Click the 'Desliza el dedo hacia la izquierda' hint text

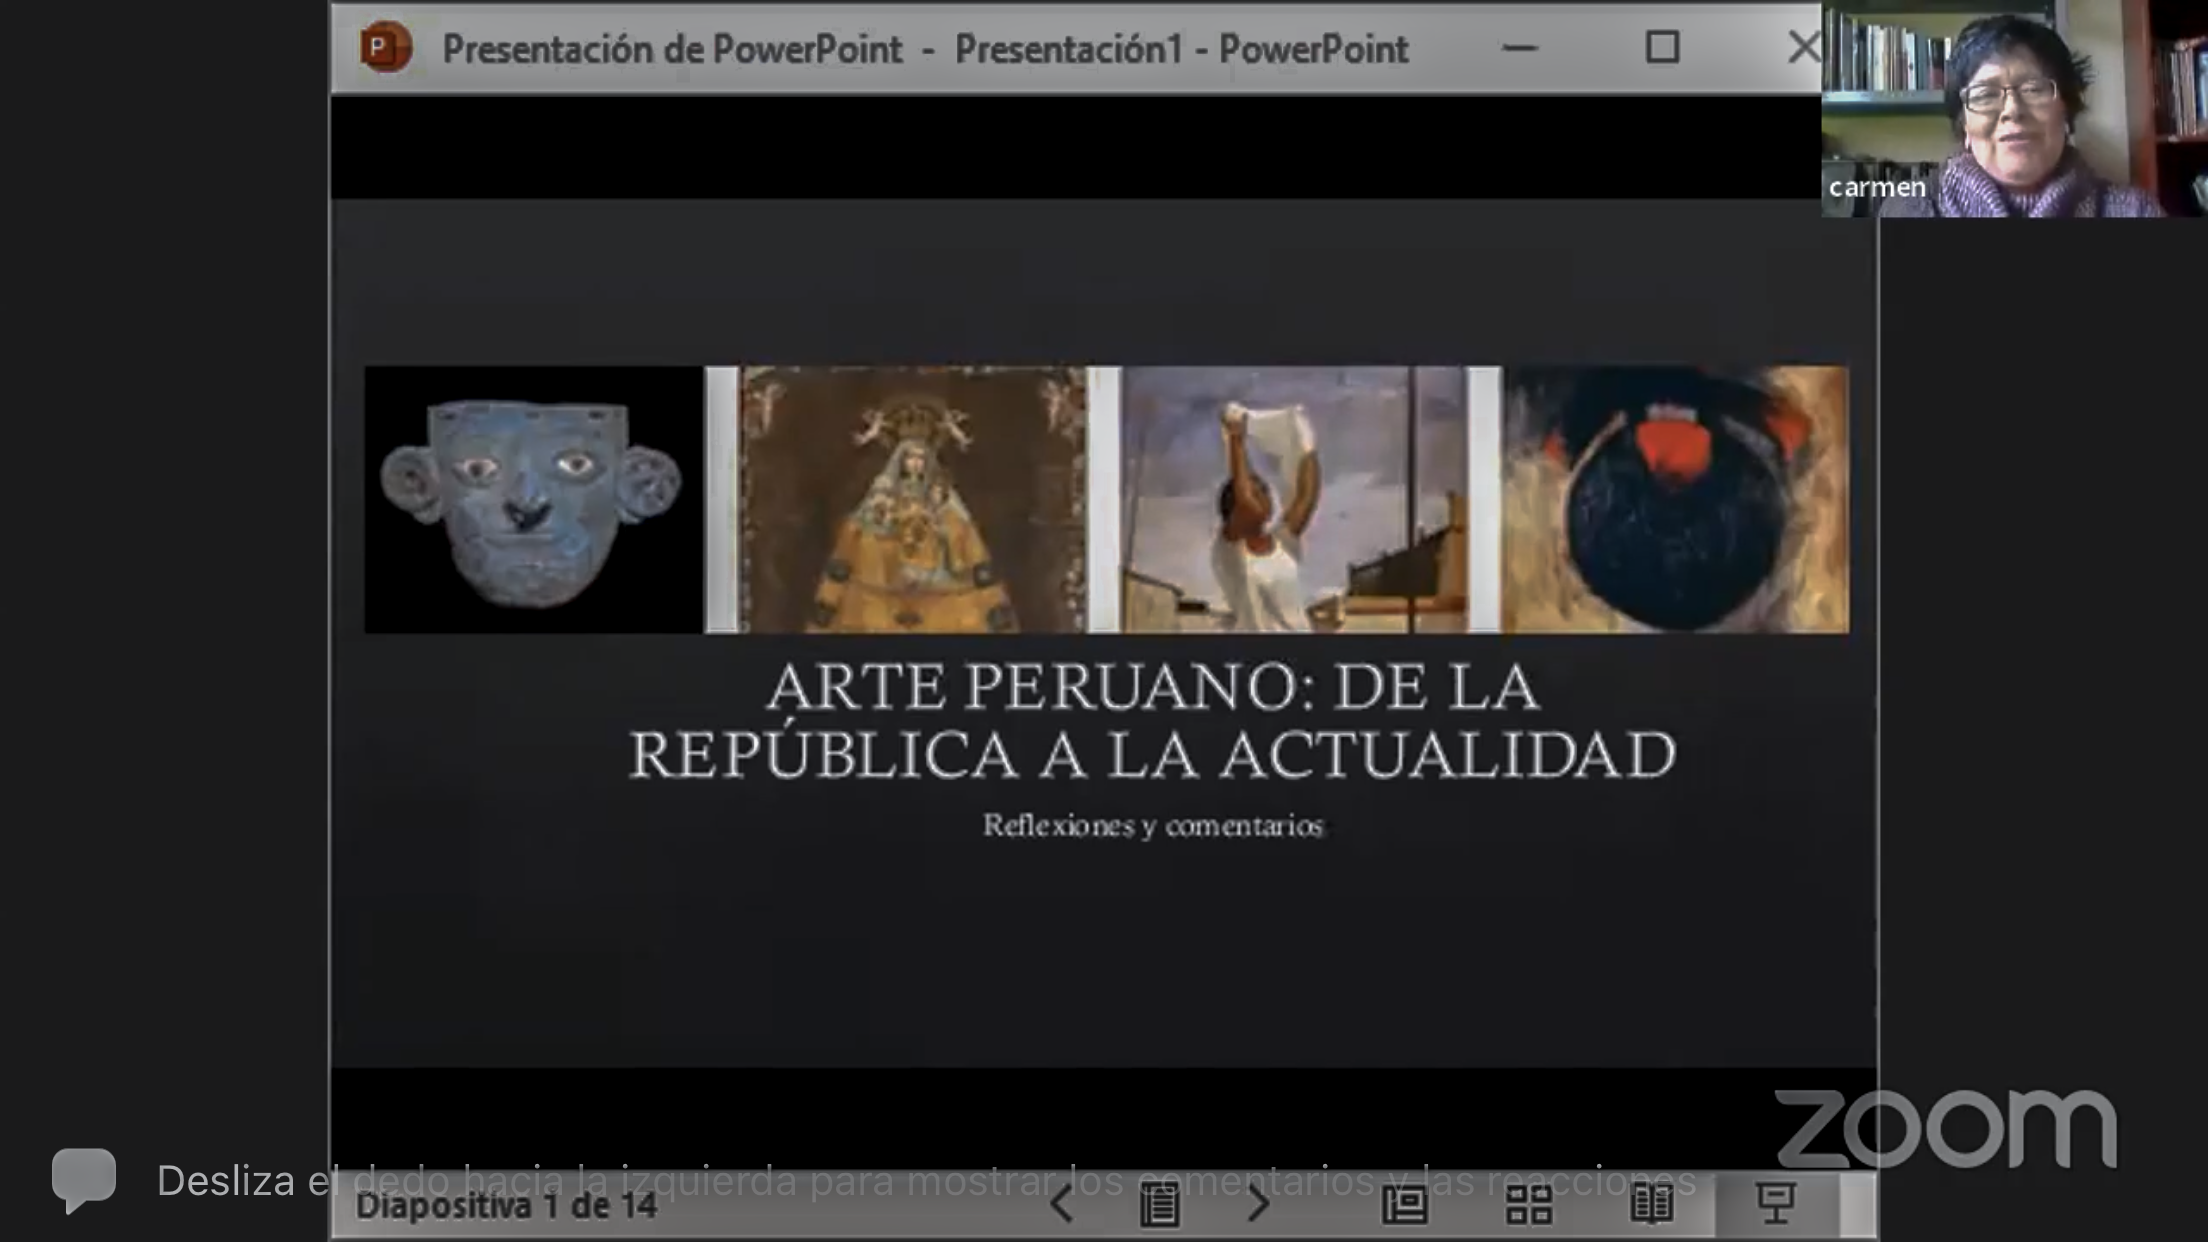click(x=926, y=1181)
